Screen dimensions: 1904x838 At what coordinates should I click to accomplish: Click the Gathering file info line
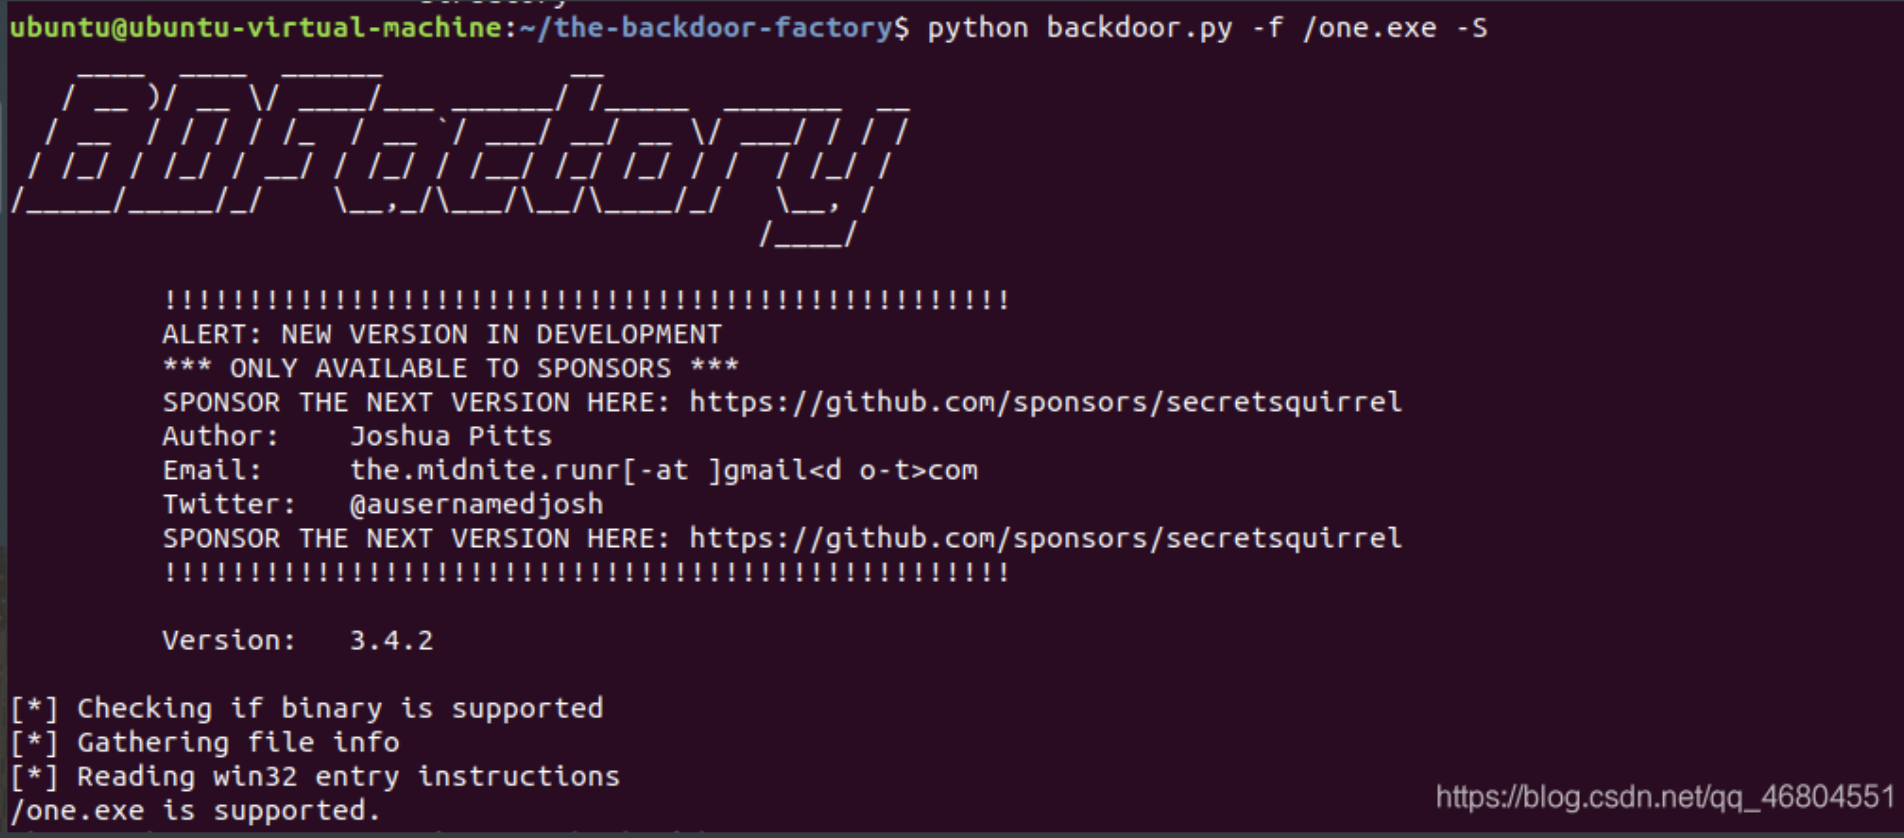[x=205, y=742]
